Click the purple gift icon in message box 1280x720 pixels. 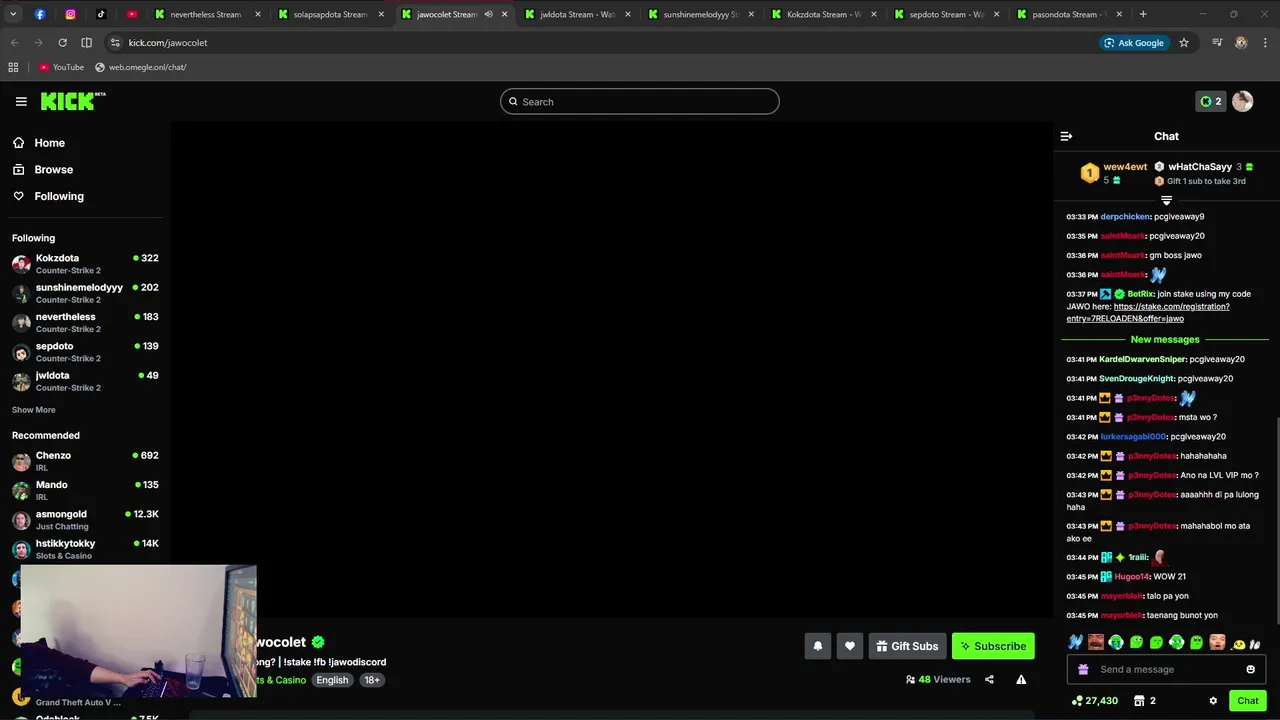1083,670
